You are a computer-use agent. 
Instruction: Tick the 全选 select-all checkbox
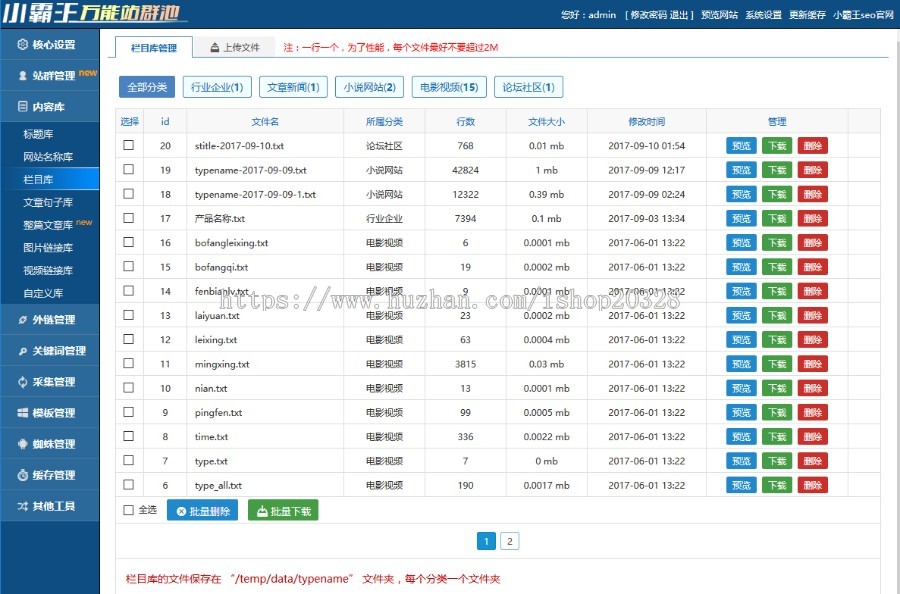pos(129,510)
